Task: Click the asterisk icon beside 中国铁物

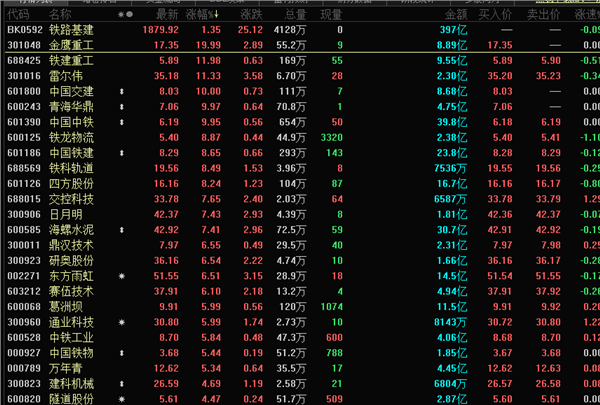Action: click(x=122, y=353)
